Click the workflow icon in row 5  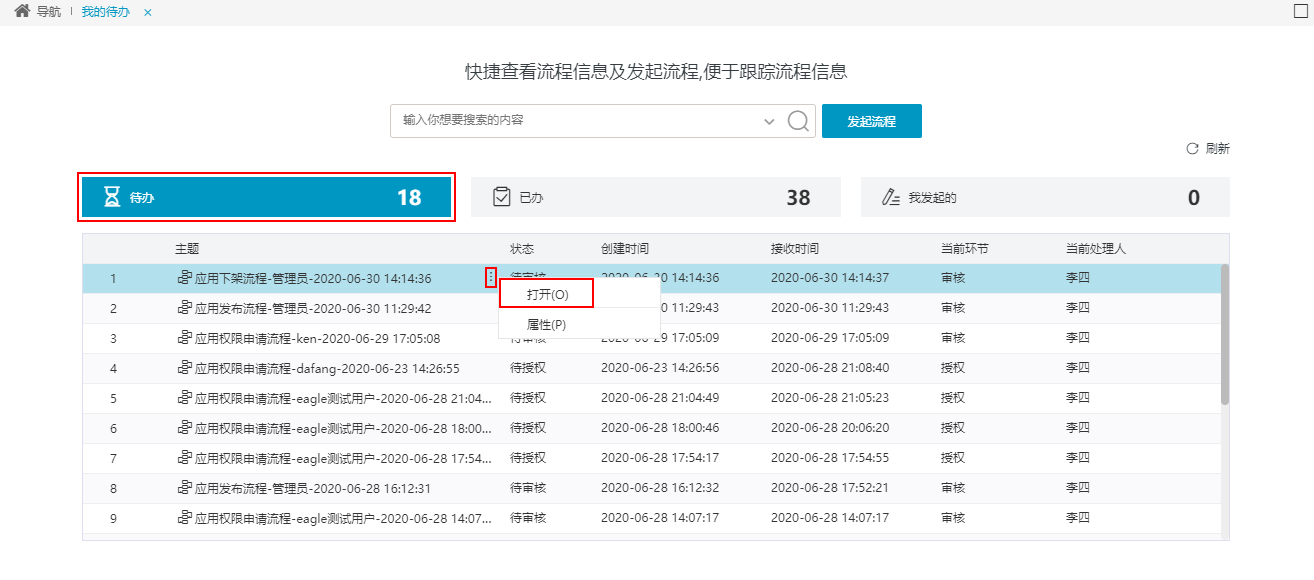[184, 398]
